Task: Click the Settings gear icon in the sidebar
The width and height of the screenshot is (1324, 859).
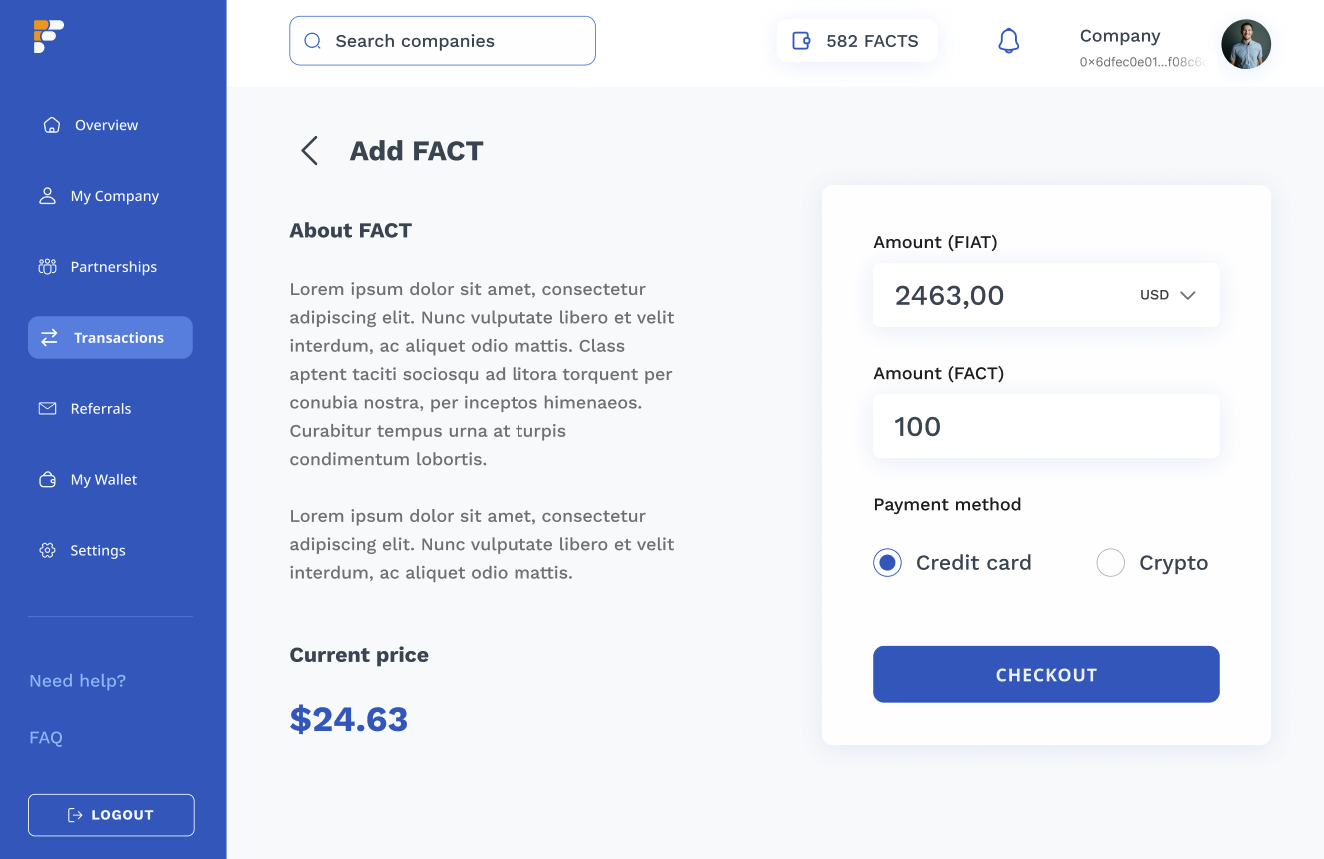Action: pyautogui.click(x=47, y=550)
